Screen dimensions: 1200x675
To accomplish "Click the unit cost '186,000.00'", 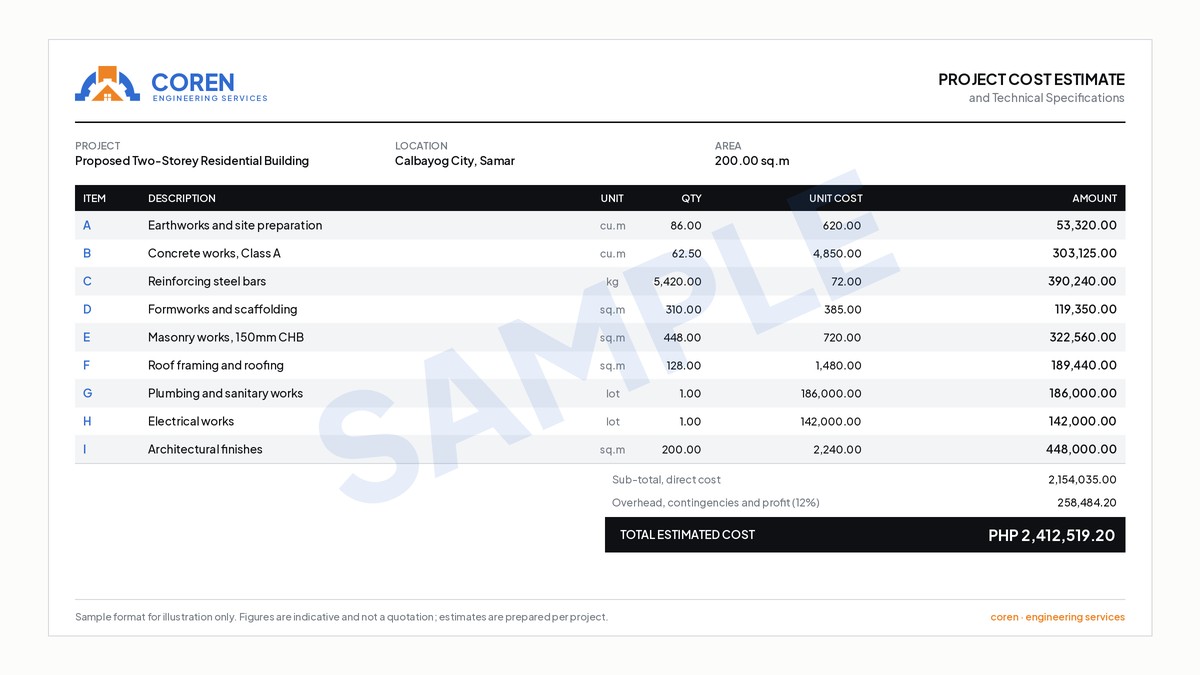I will [831, 394].
